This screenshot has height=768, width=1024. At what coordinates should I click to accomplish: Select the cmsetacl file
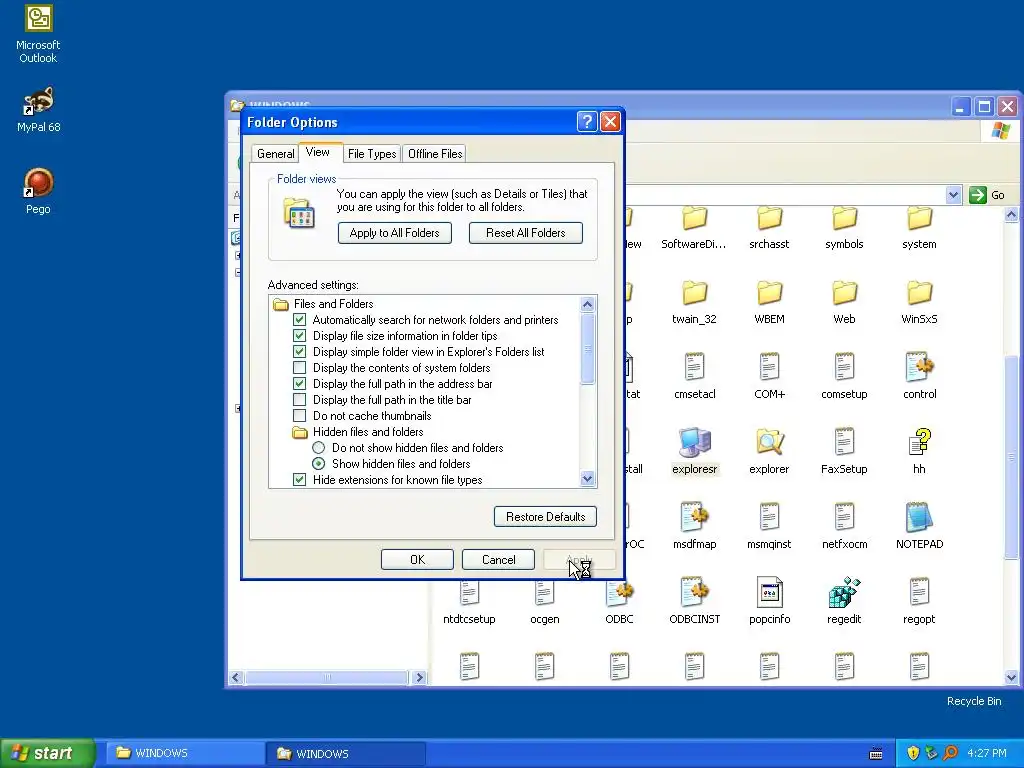694,377
